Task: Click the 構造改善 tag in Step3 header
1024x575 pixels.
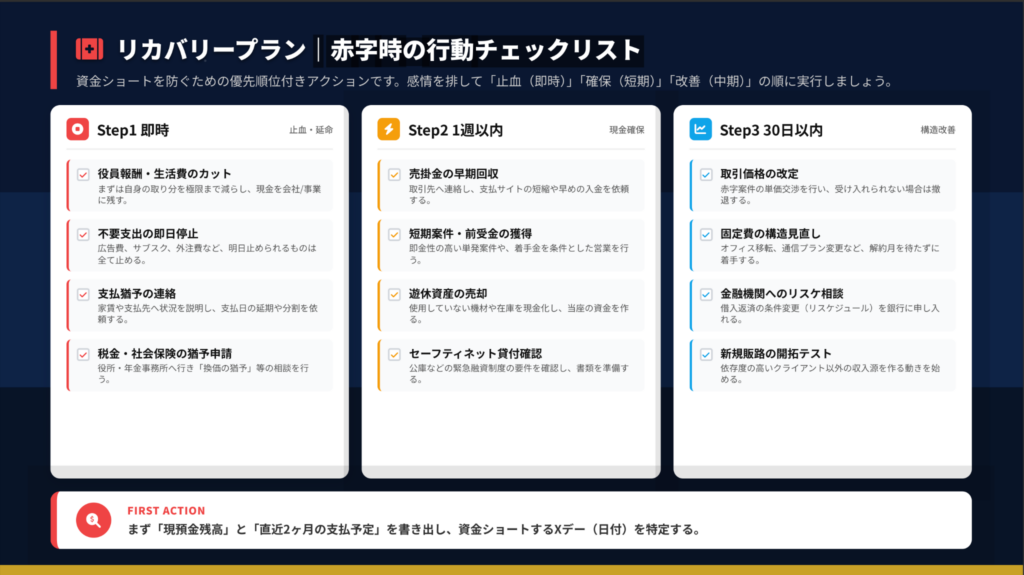Action: click(938, 130)
